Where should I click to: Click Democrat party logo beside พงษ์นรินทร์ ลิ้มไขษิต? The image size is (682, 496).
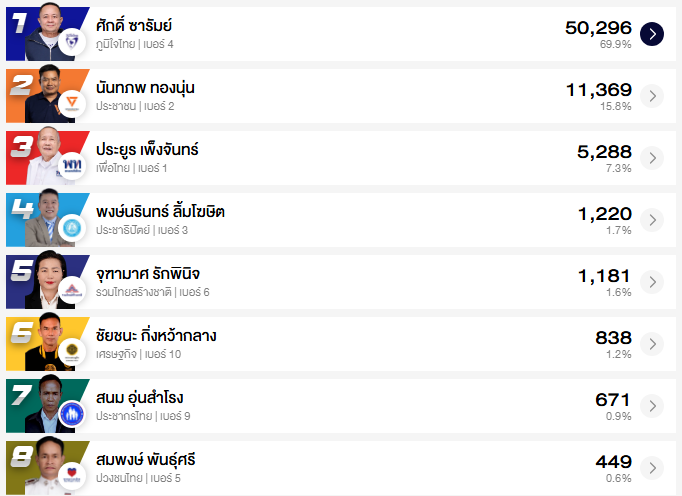(72, 227)
